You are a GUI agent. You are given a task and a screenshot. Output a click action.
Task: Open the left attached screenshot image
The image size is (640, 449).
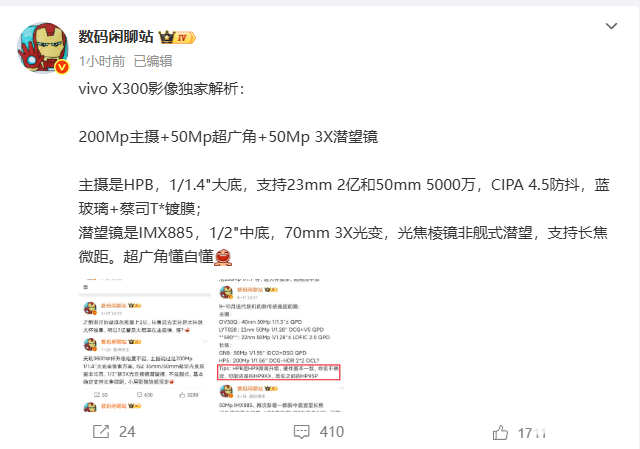coord(145,345)
